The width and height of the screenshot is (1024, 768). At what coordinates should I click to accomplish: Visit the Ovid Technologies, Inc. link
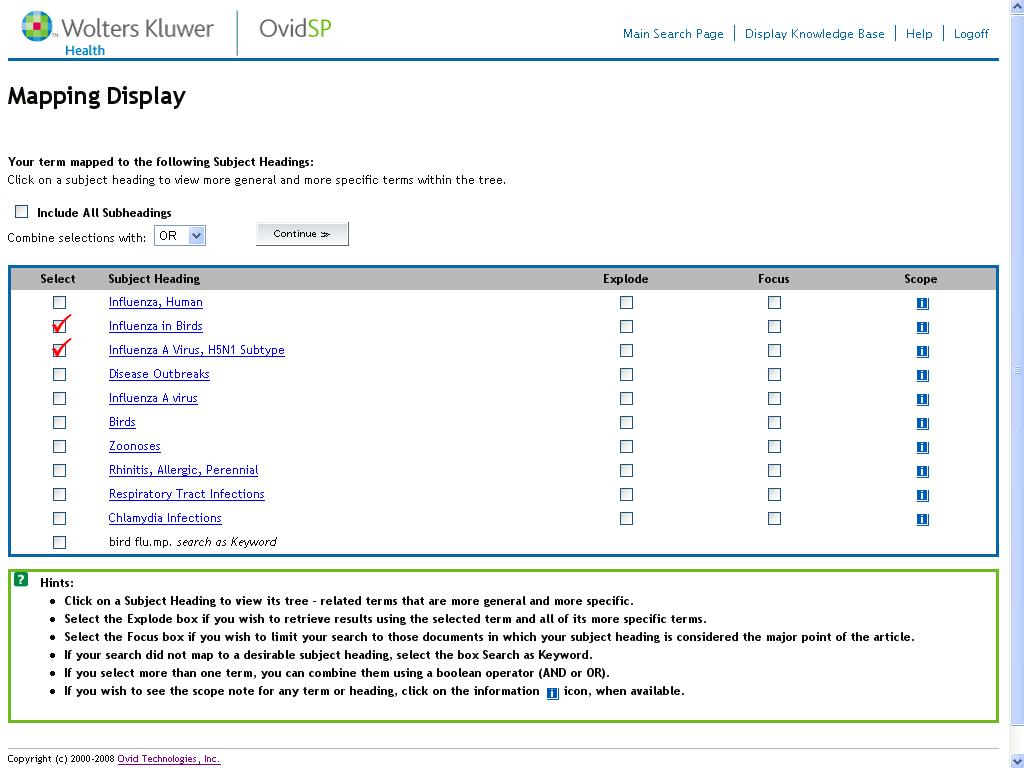click(x=168, y=759)
